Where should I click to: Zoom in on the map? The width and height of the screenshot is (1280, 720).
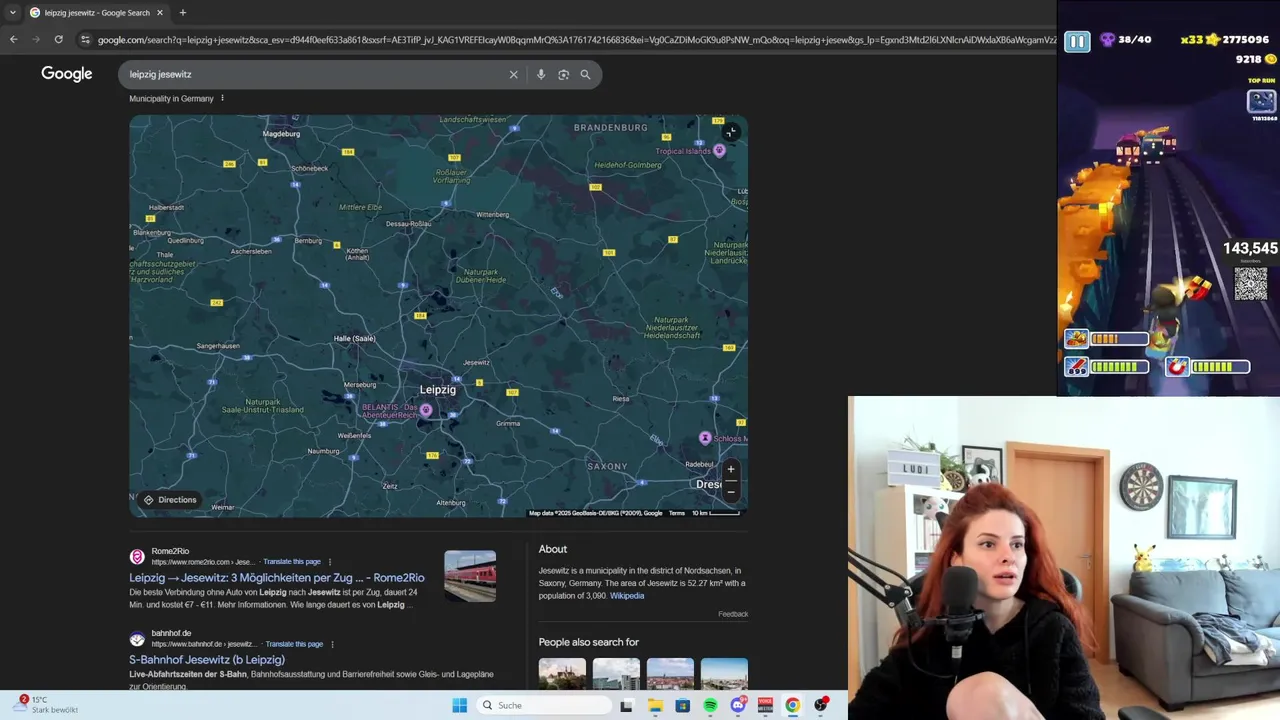click(x=731, y=469)
